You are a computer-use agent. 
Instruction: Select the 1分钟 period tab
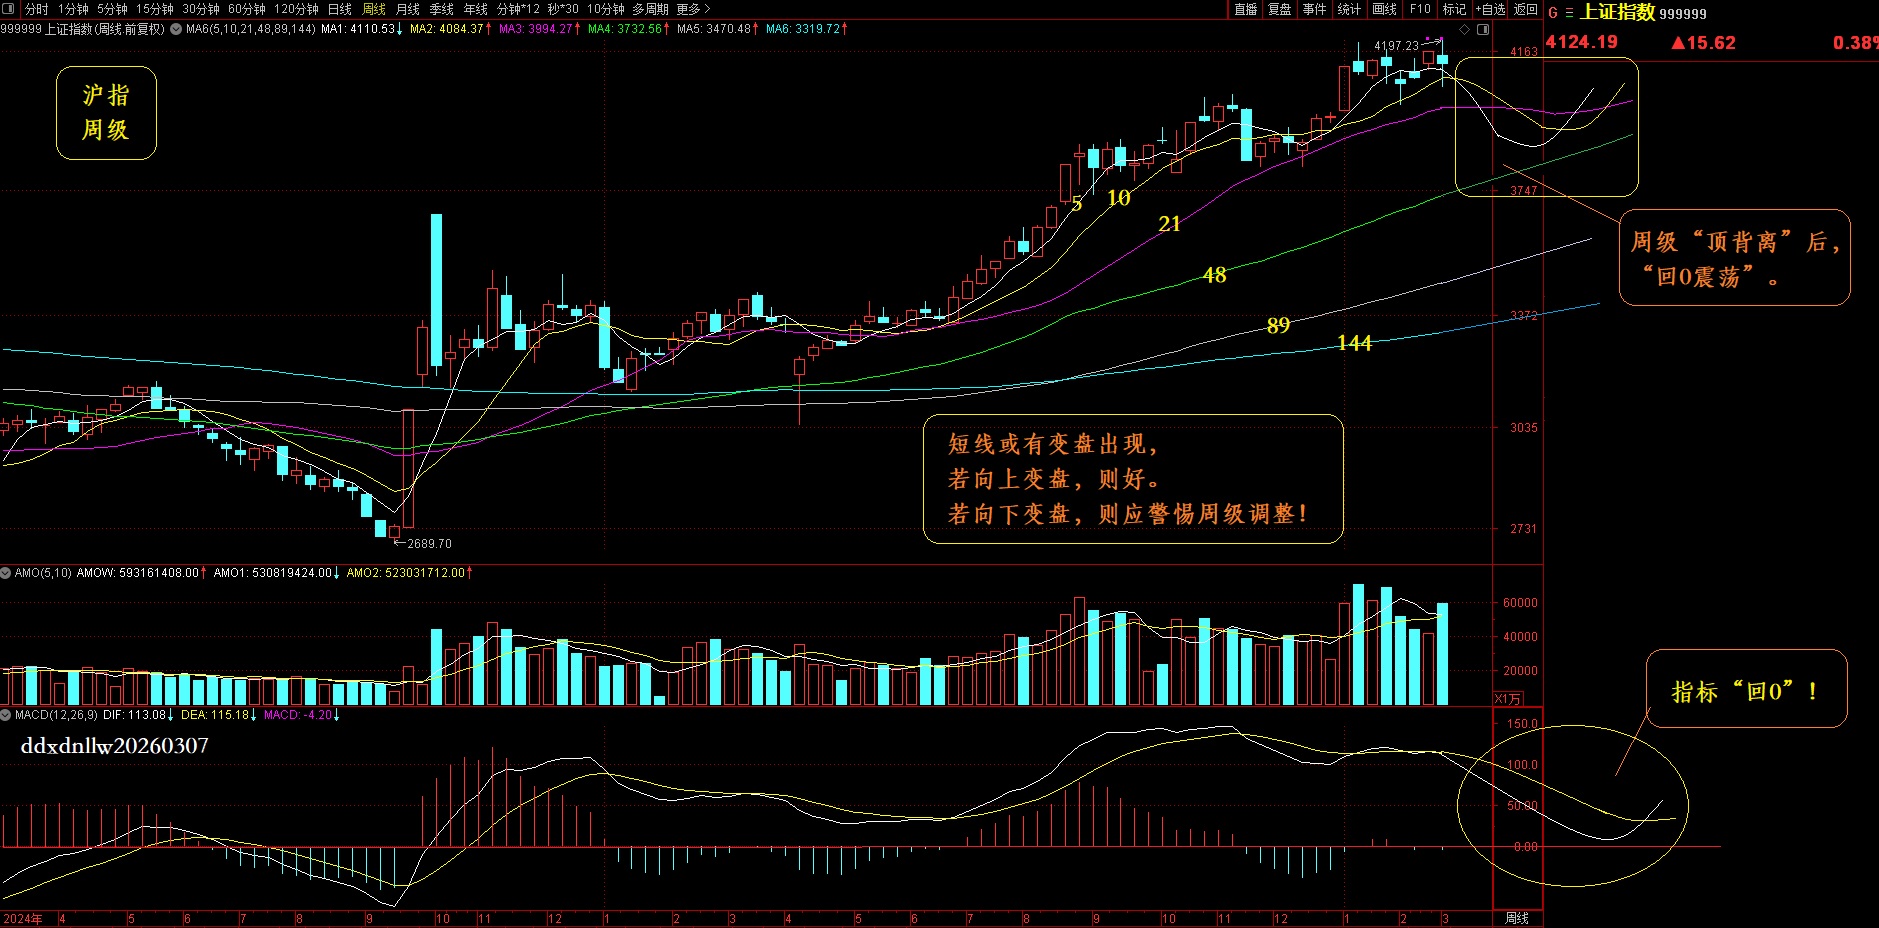(73, 9)
